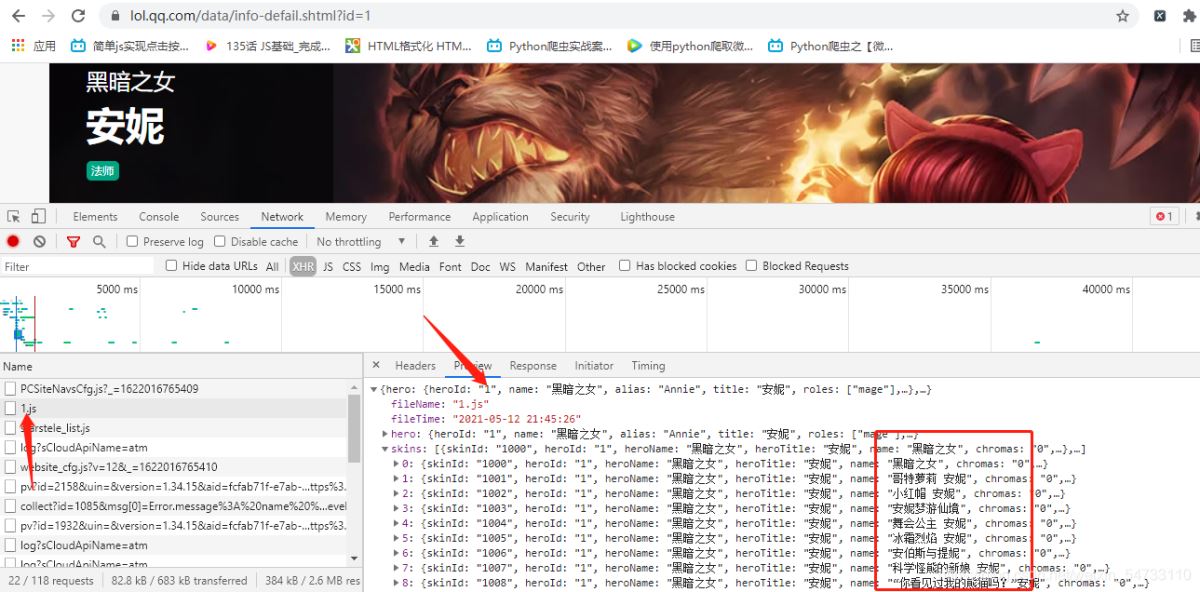Toggle the red filter funnel icon
This screenshot has height=592, width=1200.
73,241
